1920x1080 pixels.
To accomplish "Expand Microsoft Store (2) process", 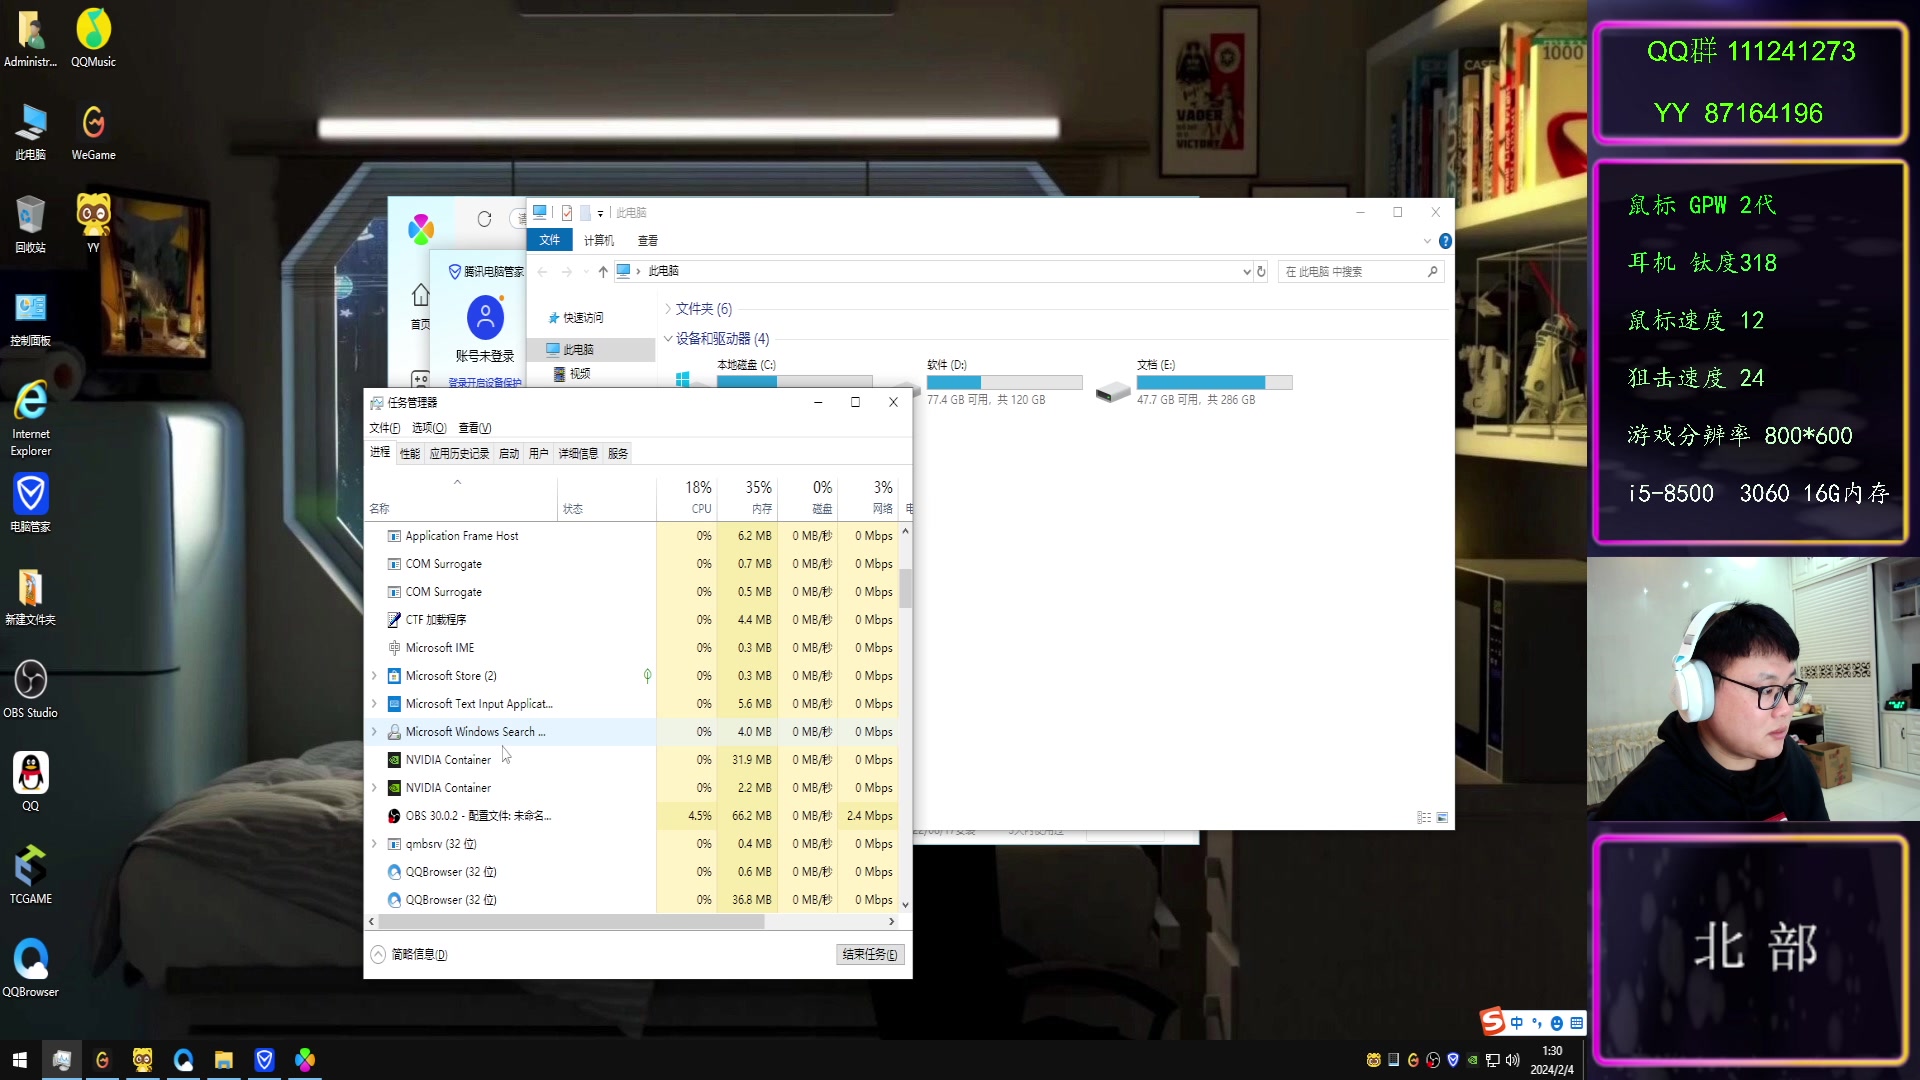I will coord(375,676).
